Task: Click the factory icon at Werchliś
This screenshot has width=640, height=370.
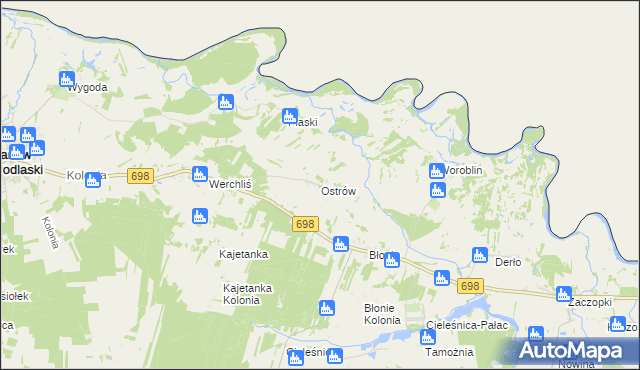Action: (x=200, y=174)
